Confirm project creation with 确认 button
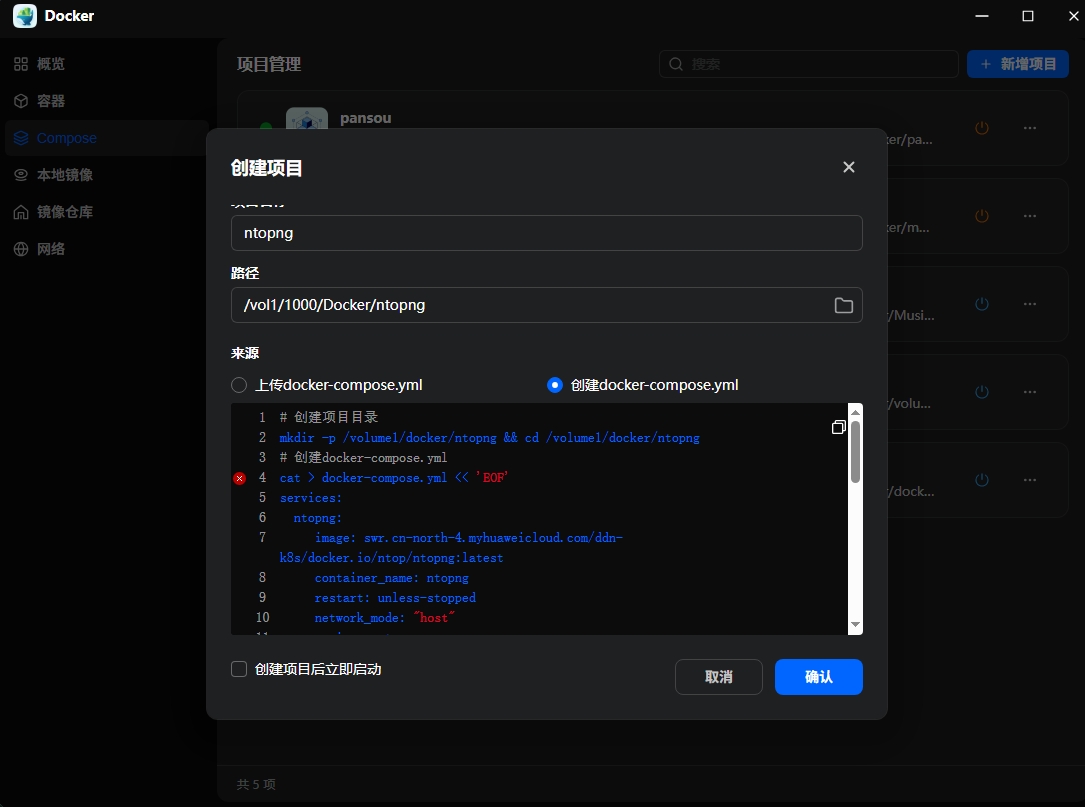Screen dimensions: 1085x807 [x=818, y=677]
